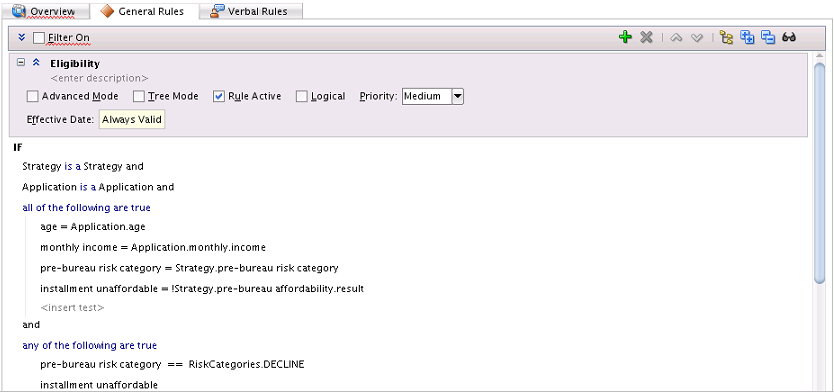The width and height of the screenshot is (834, 392).
Task: Click 'is a' in the Strategy line
Action: [x=72, y=166]
